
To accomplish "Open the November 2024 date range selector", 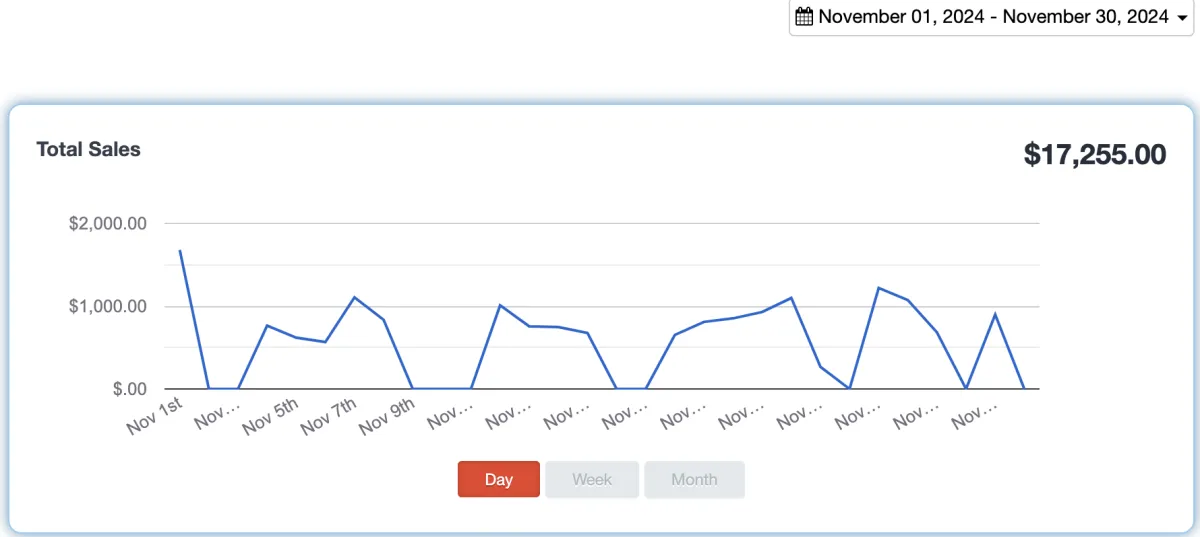I will tap(993, 17).
